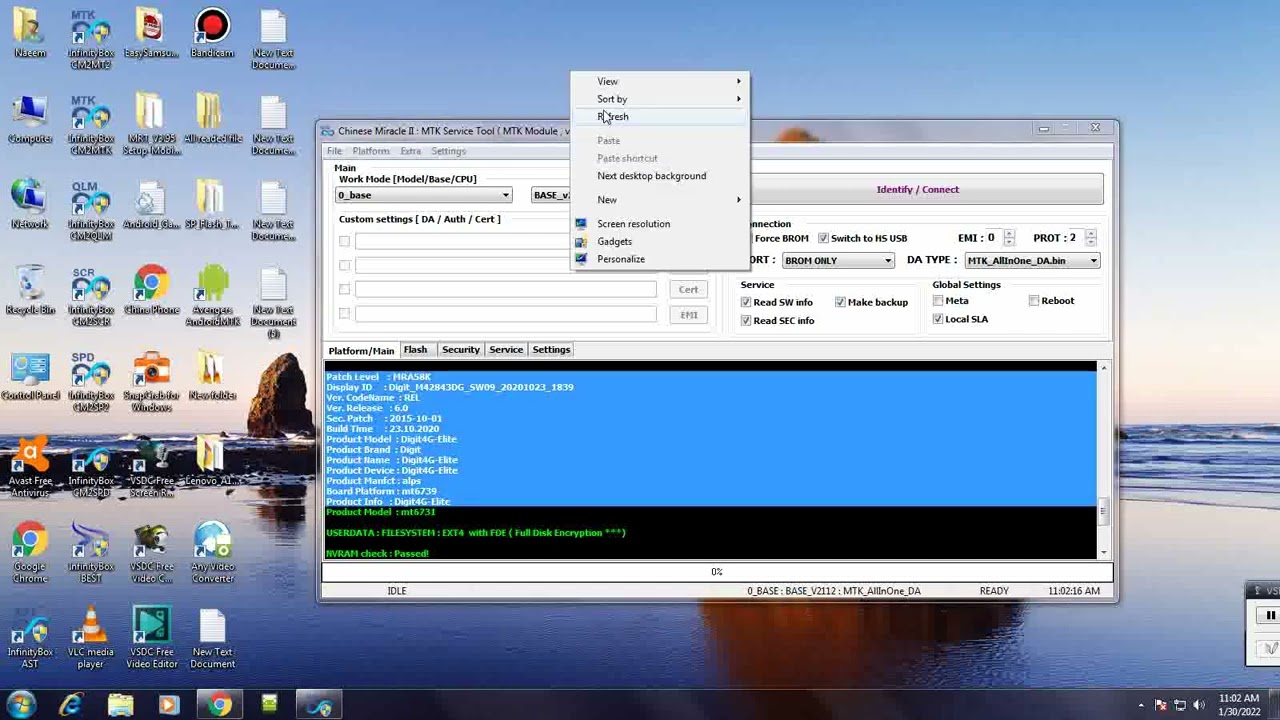Open the Computer desktop icon
The height and width of the screenshot is (720, 1280).
coord(30,120)
